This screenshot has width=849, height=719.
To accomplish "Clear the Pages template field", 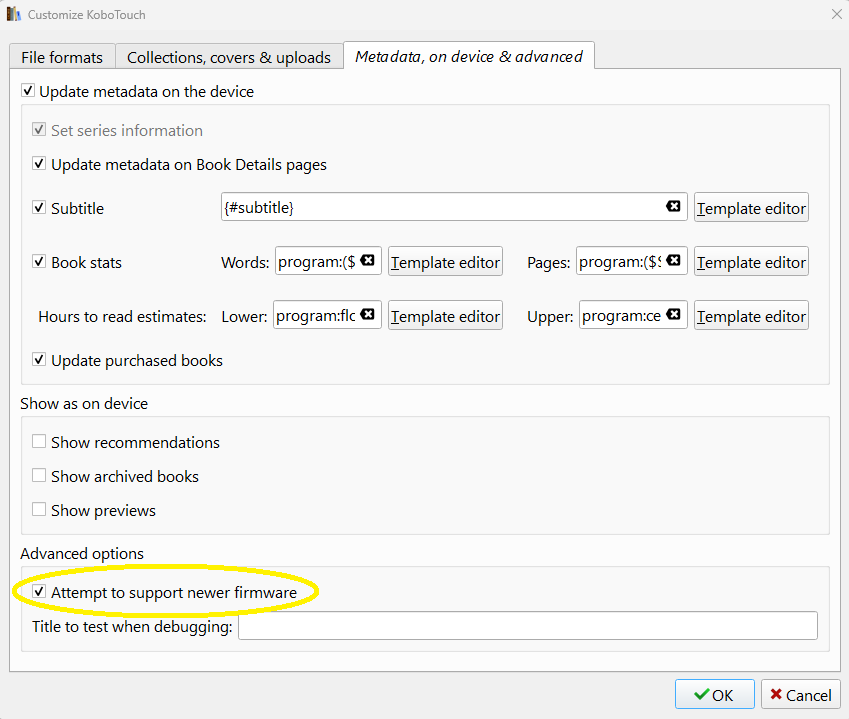I will pyautogui.click(x=673, y=260).
